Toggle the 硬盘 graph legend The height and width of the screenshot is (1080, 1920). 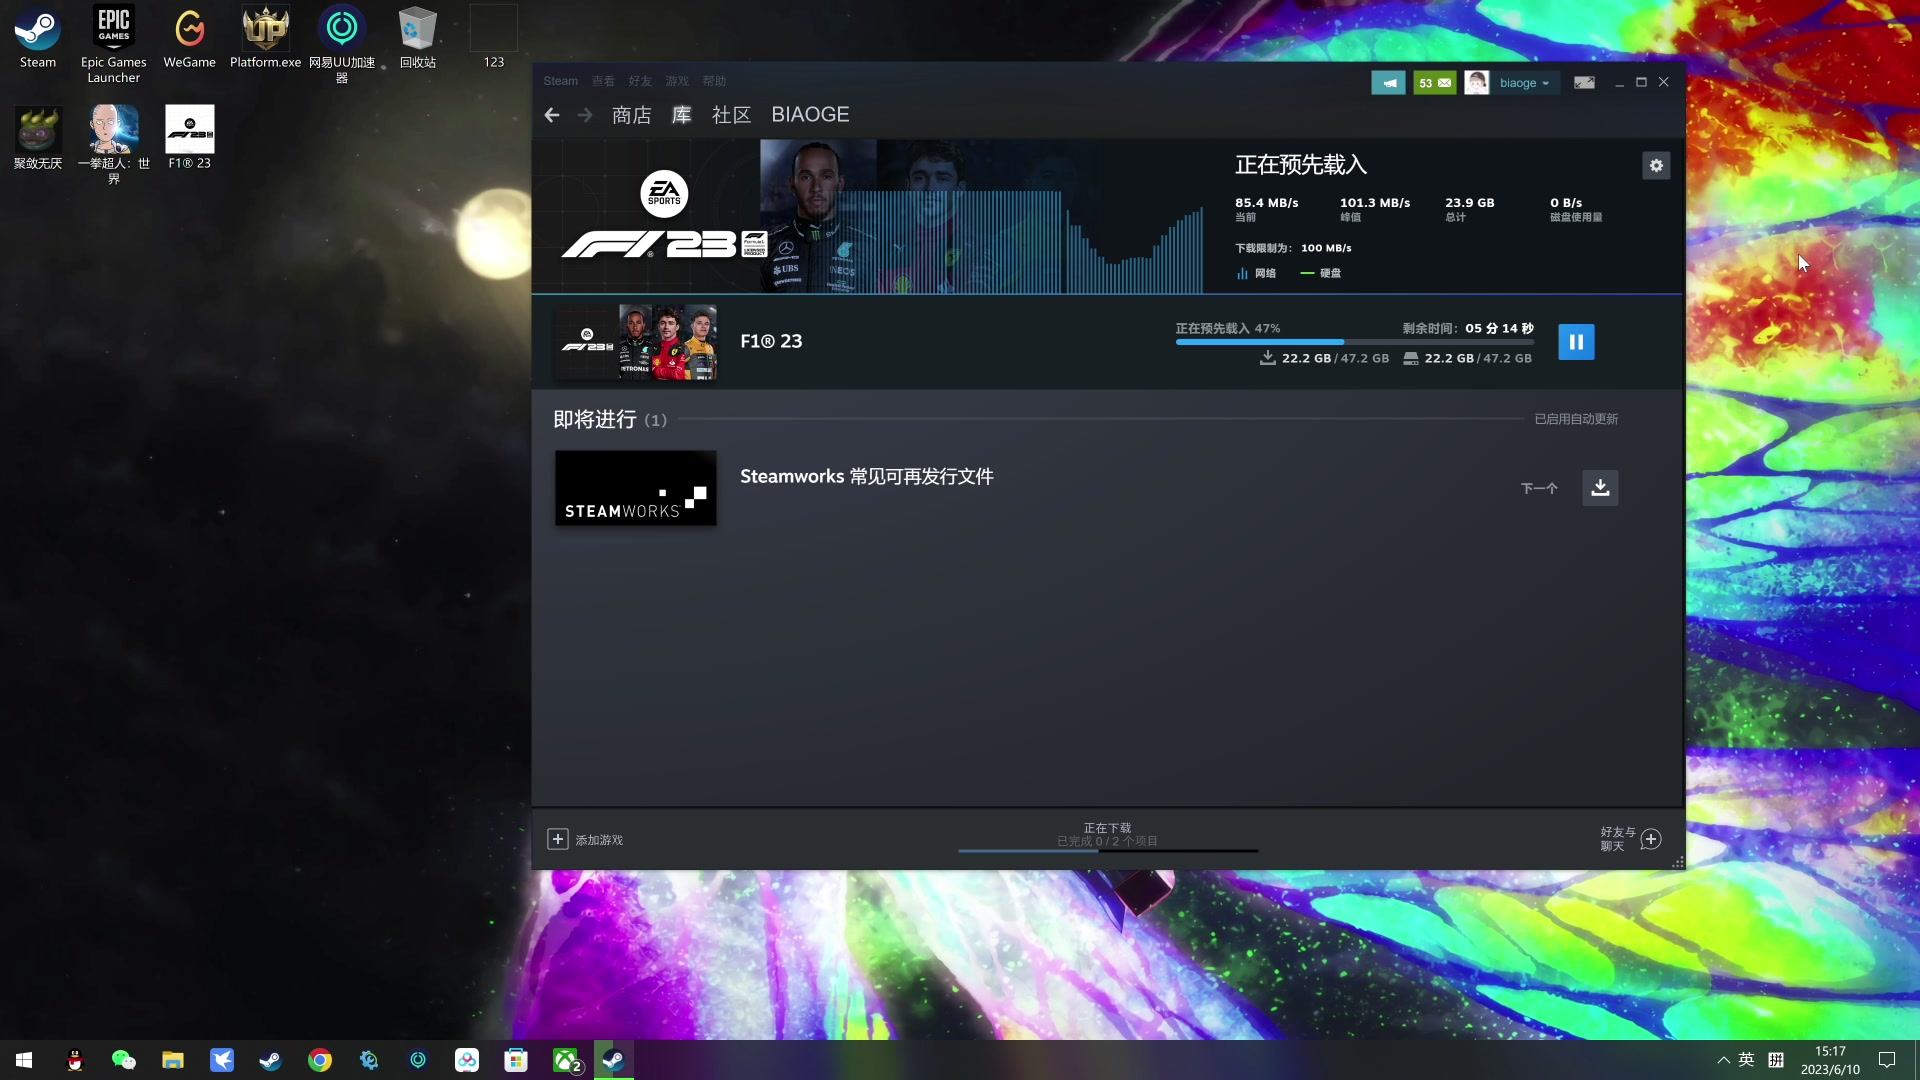point(1321,273)
